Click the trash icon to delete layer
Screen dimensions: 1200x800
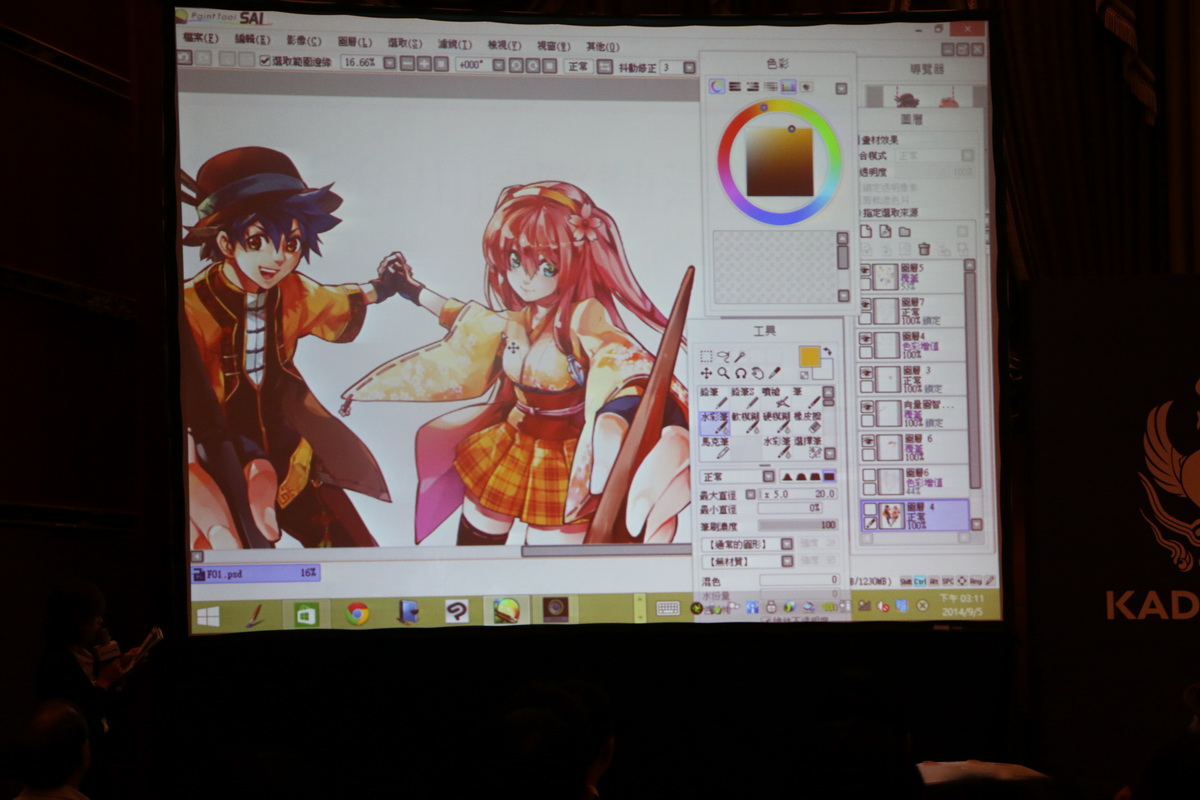[924, 249]
